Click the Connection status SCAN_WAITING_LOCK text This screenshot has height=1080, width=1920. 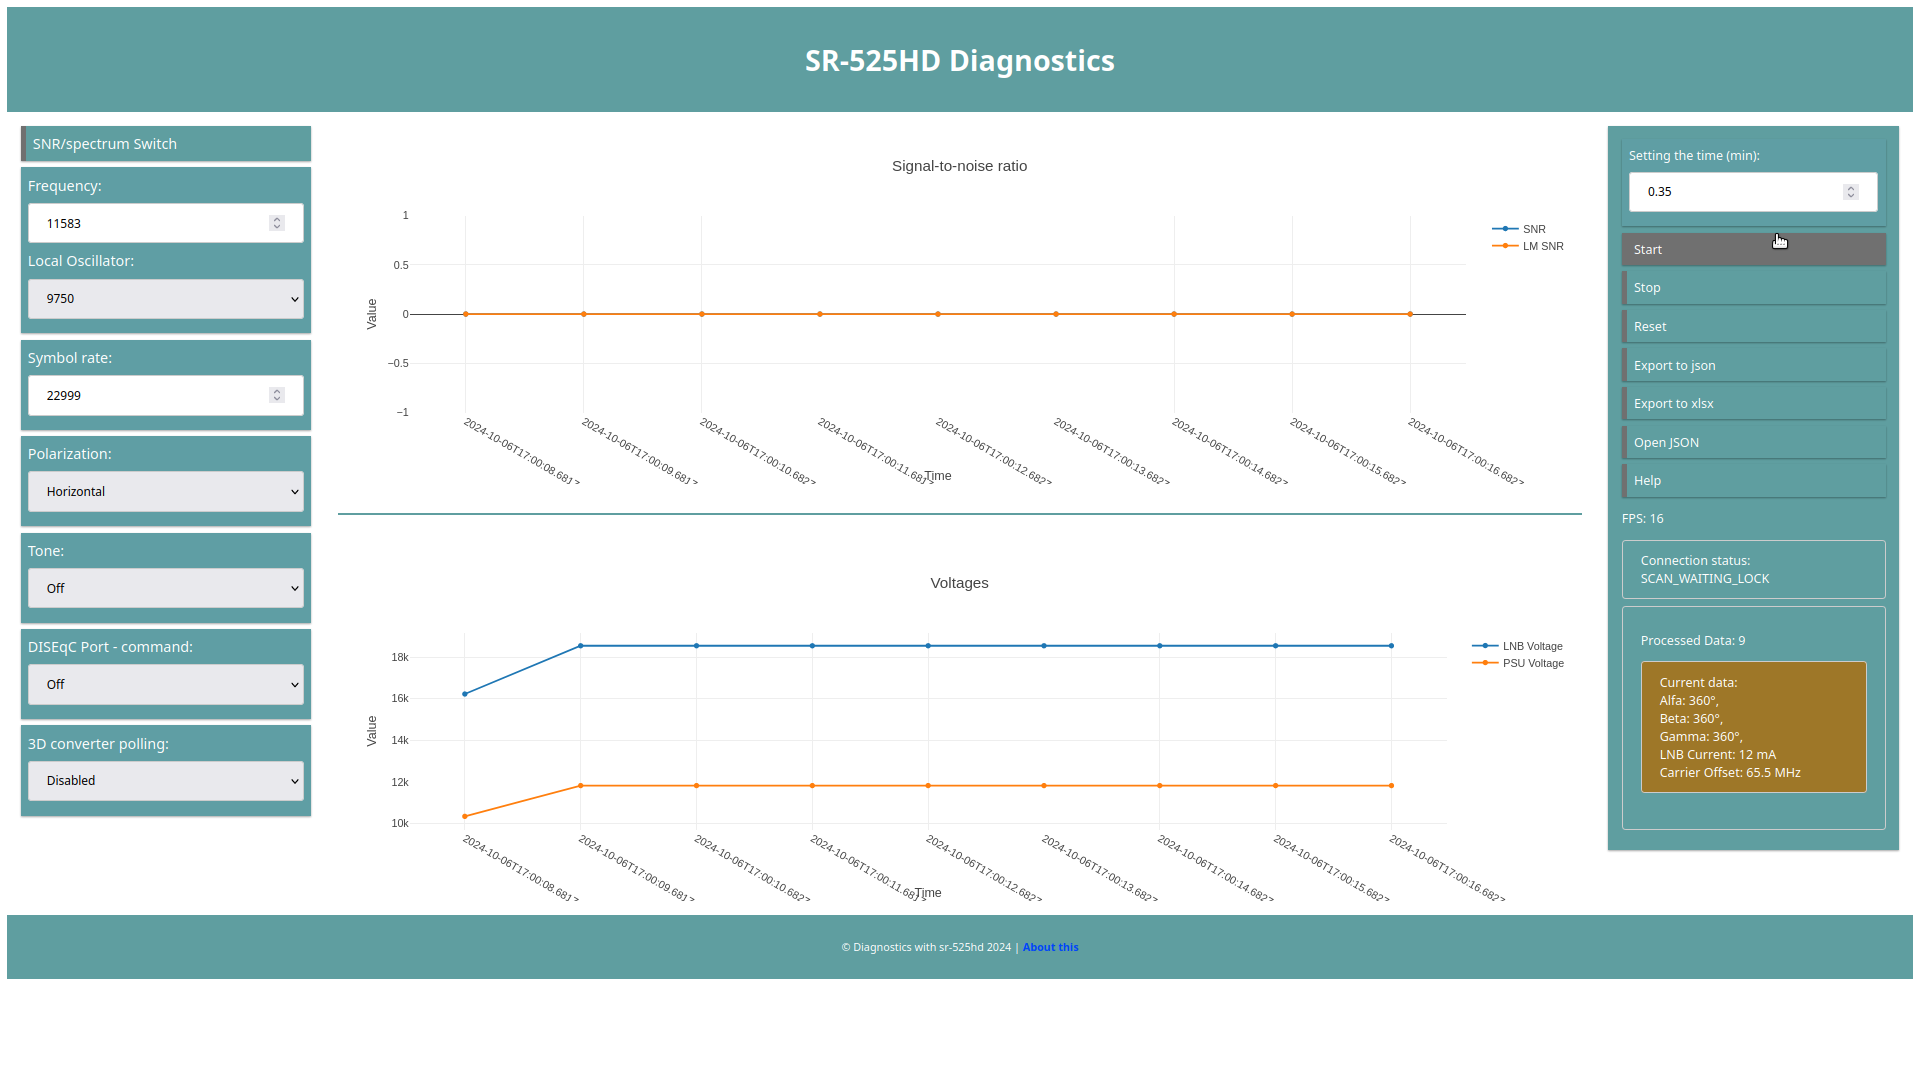tap(1705, 570)
